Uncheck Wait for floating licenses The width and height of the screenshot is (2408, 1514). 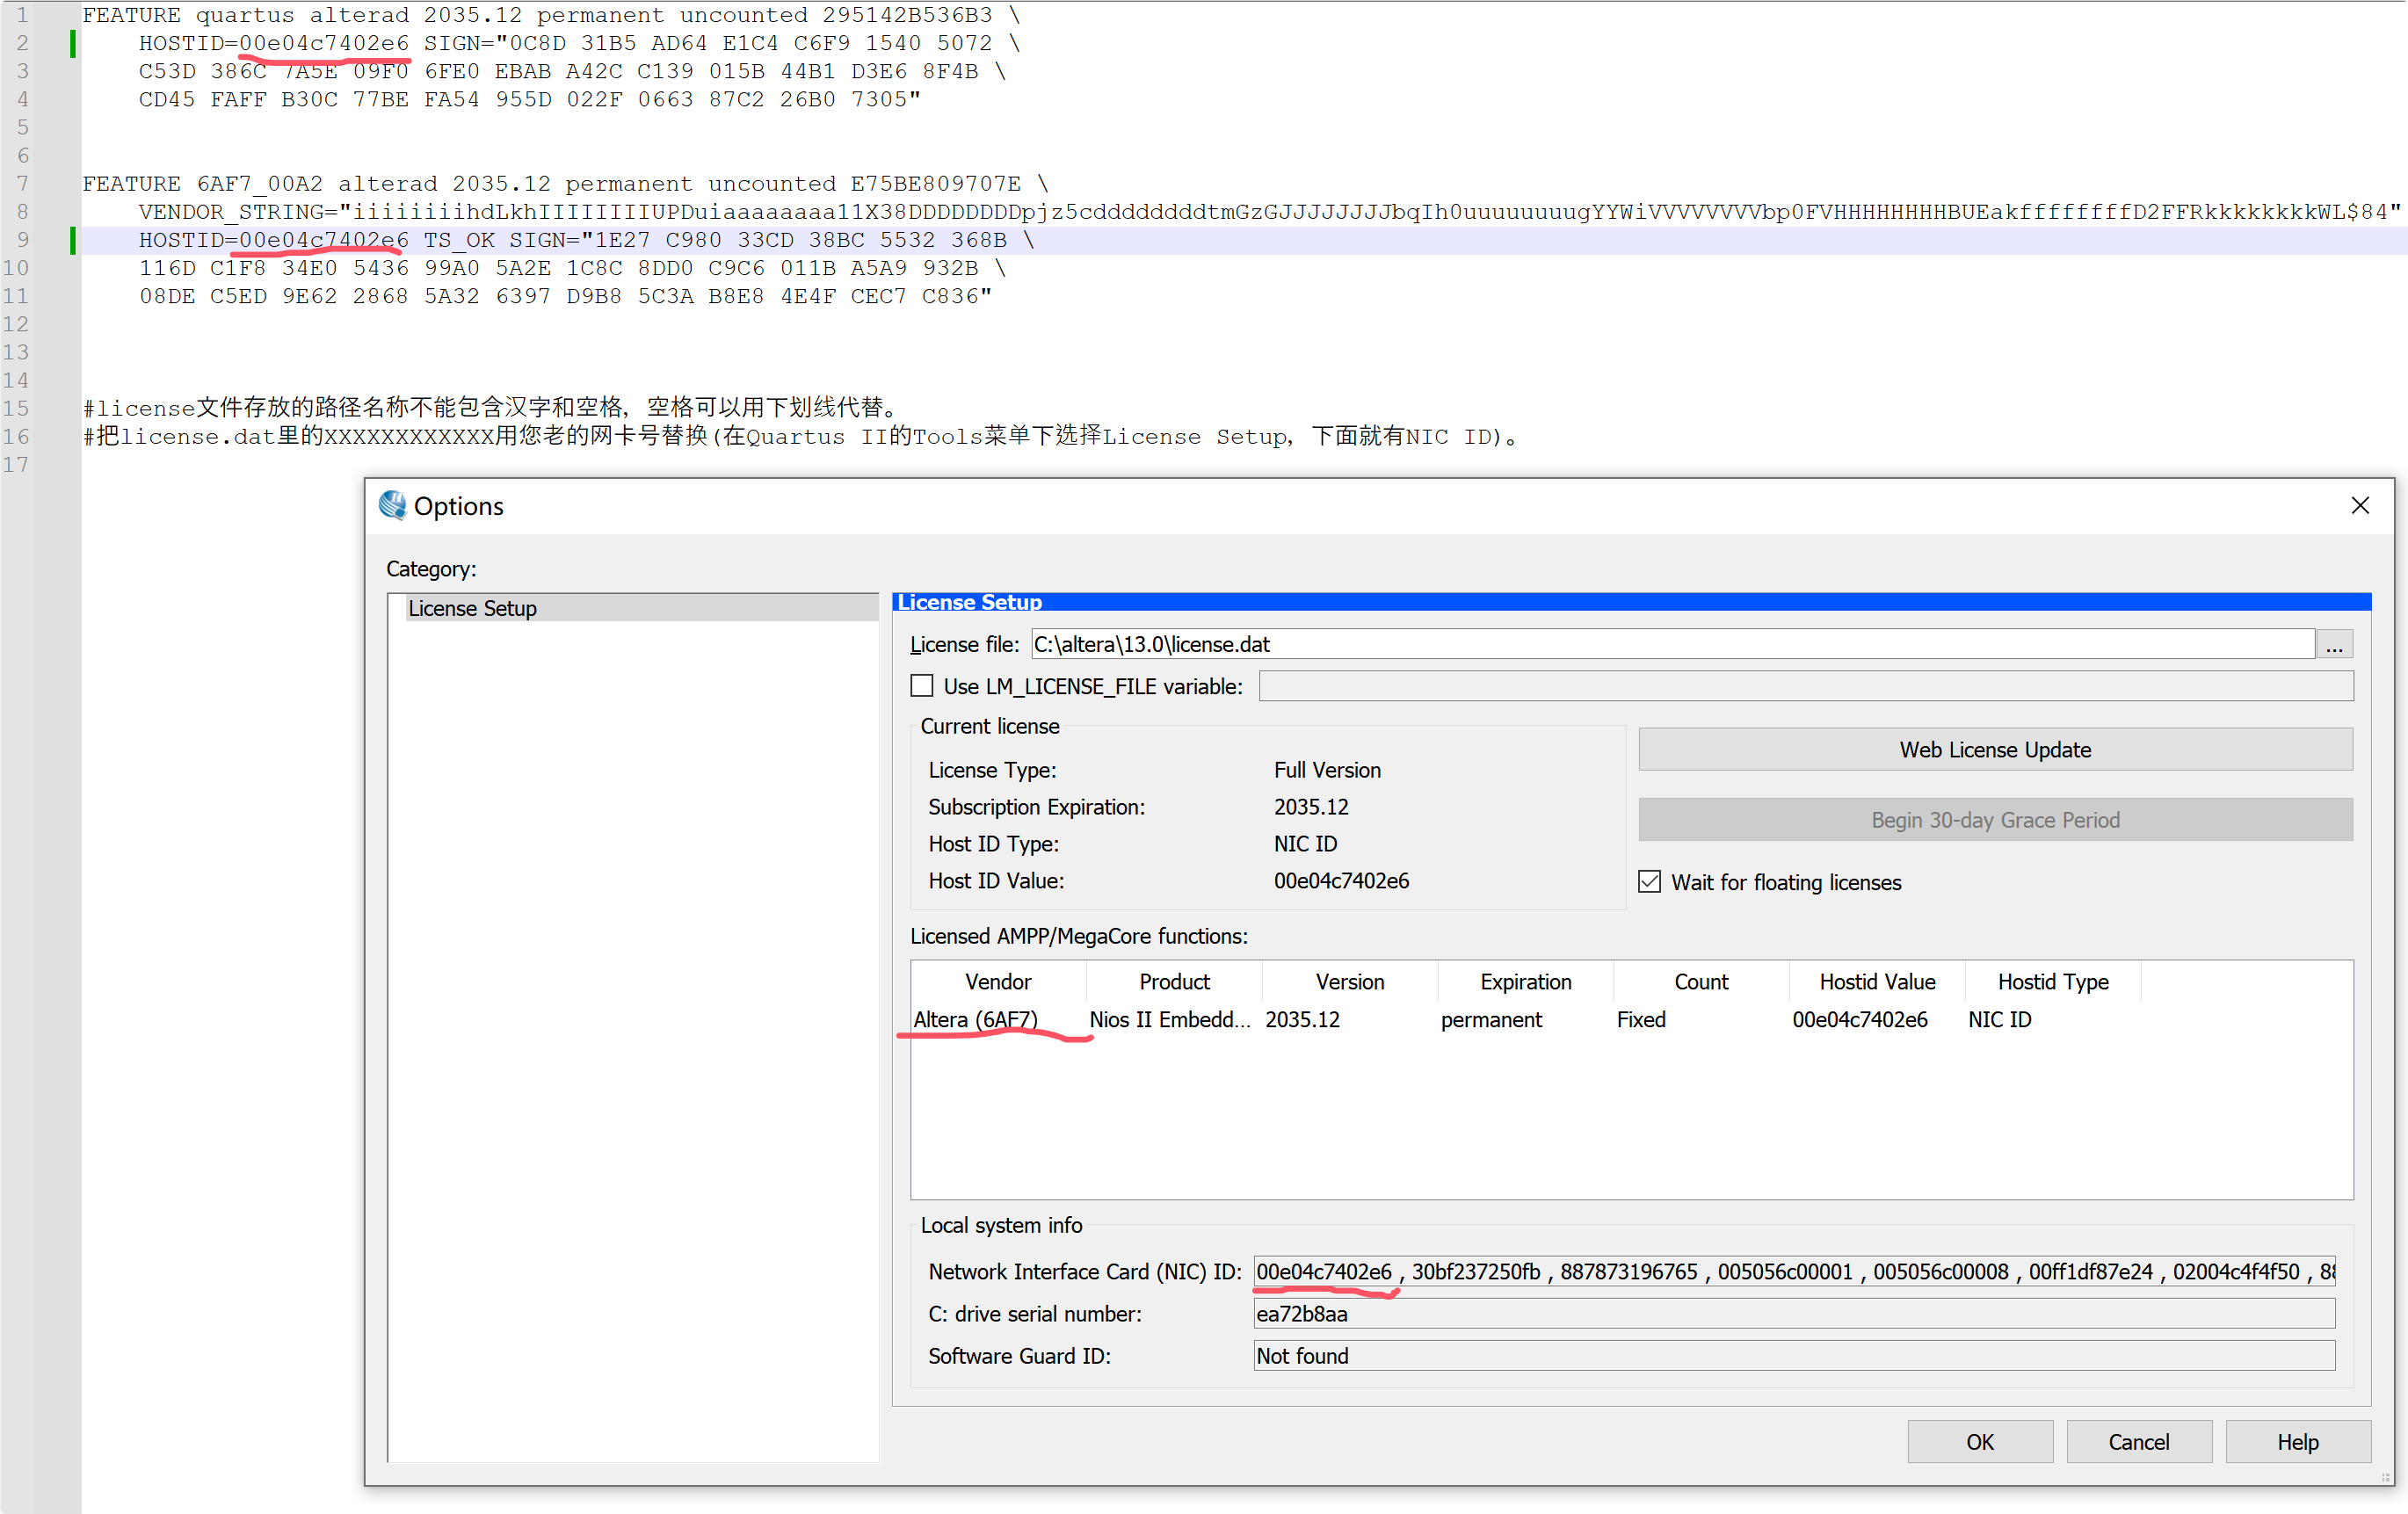[x=1650, y=881]
